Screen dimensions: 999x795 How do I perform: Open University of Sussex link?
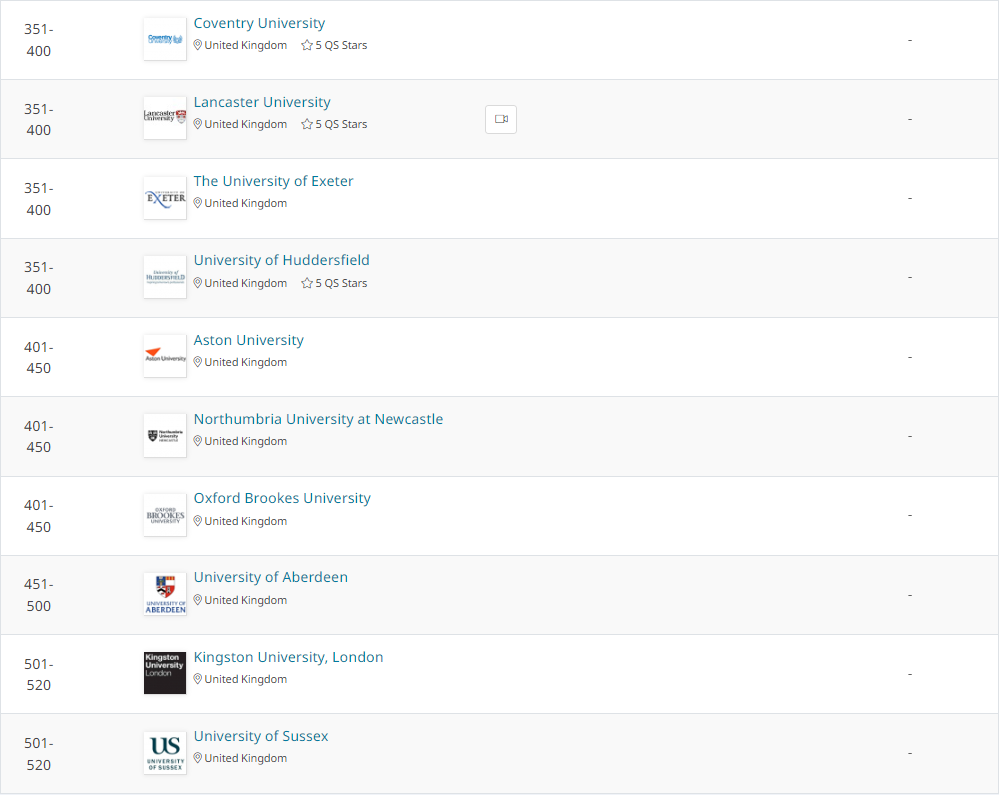[x=261, y=736]
